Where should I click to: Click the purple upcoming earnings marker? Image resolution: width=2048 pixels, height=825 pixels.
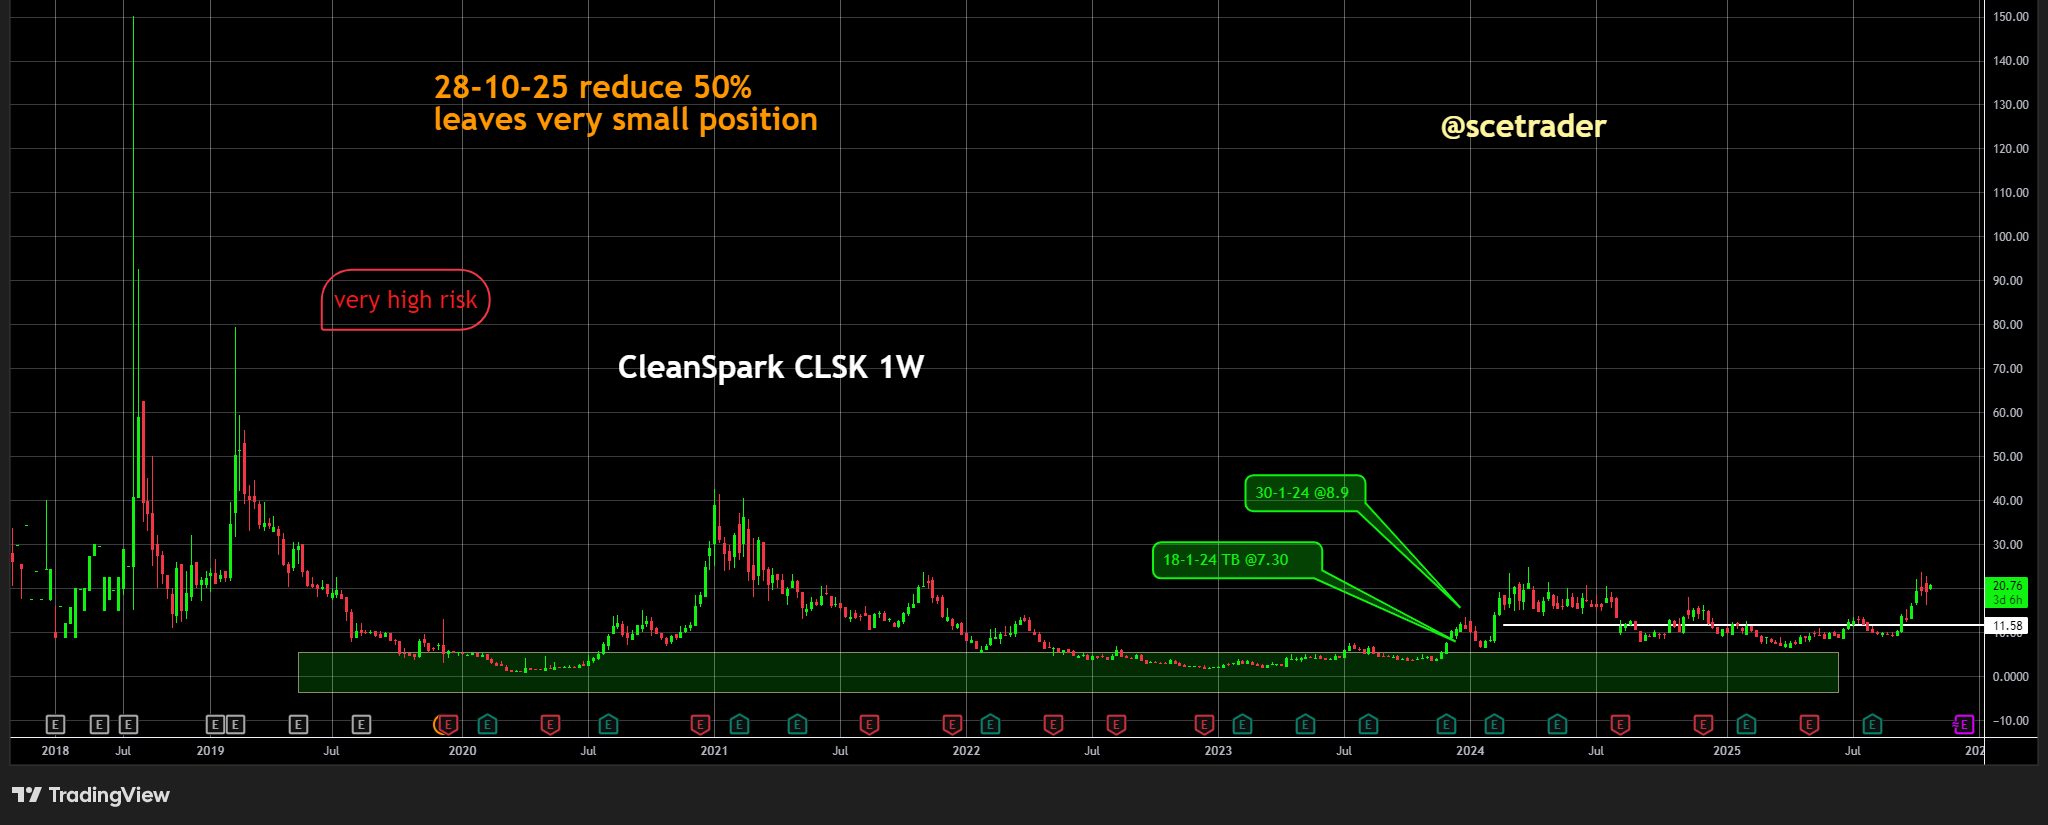point(1964,724)
